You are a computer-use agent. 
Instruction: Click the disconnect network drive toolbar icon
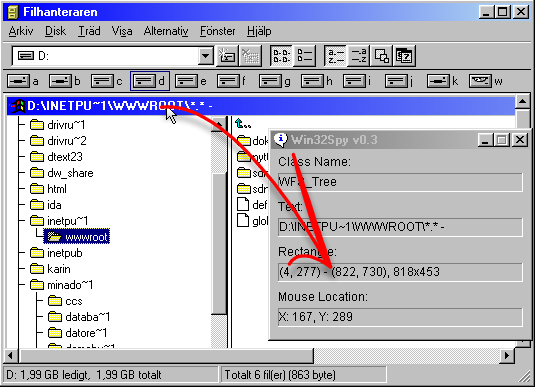250,55
